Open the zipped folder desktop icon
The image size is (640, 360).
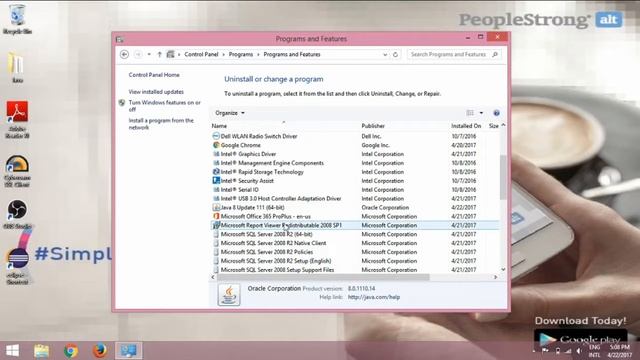[x=17, y=67]
